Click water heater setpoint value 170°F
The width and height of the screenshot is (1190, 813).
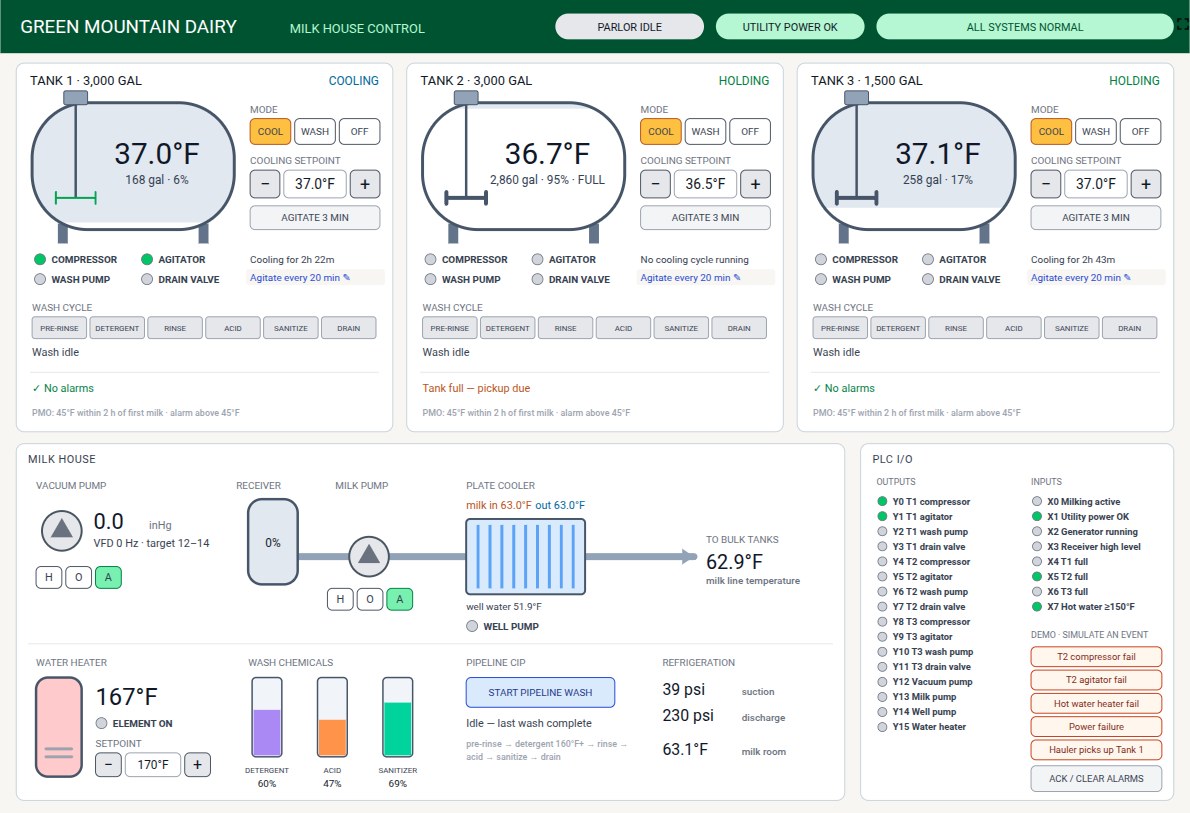point(153,764)
